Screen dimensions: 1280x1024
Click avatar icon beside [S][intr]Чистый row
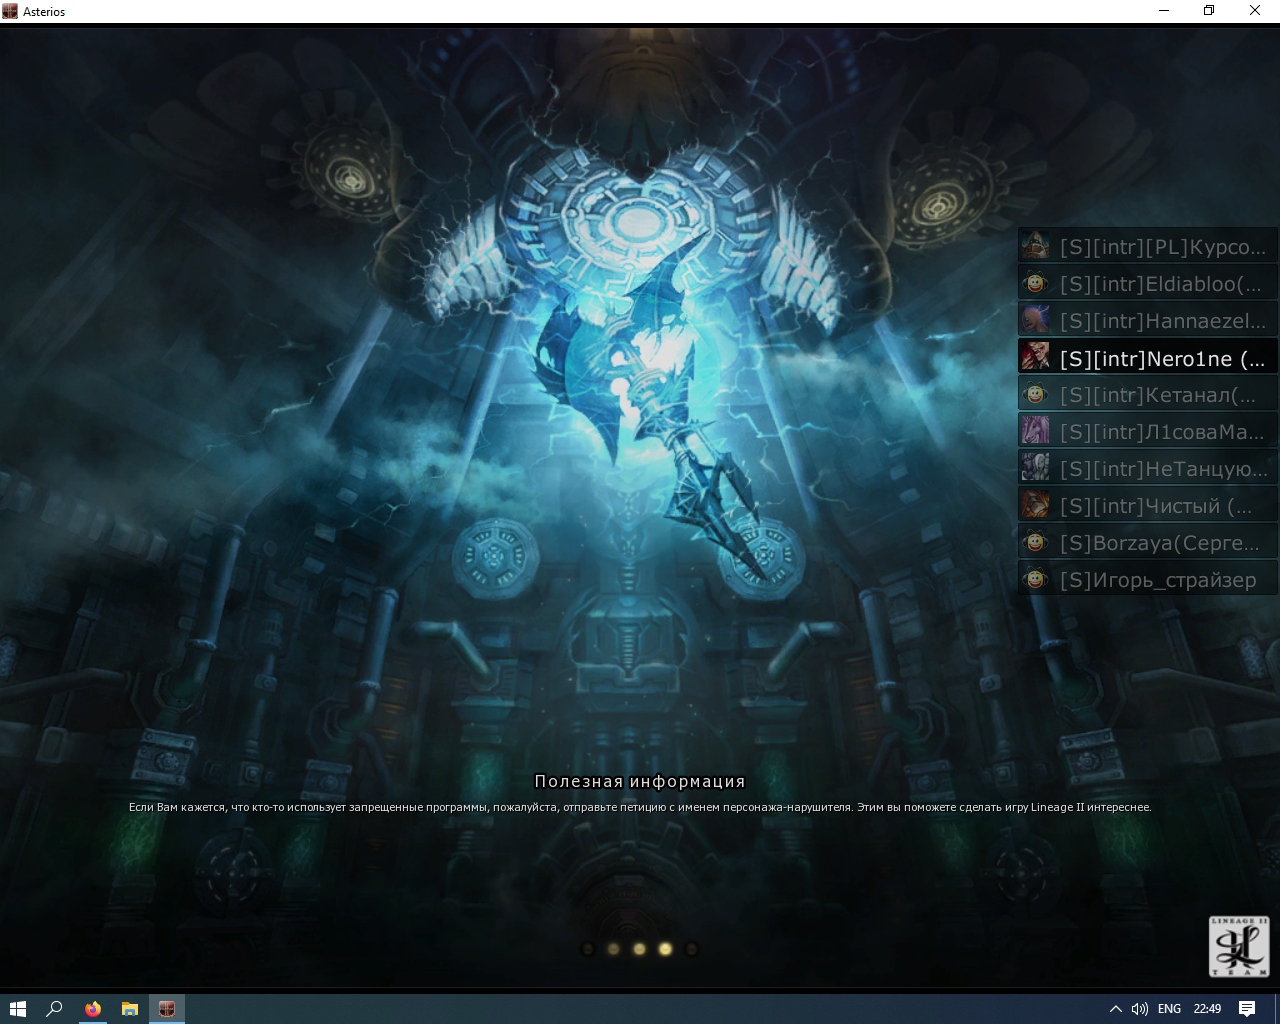[x=1035, y=505]
